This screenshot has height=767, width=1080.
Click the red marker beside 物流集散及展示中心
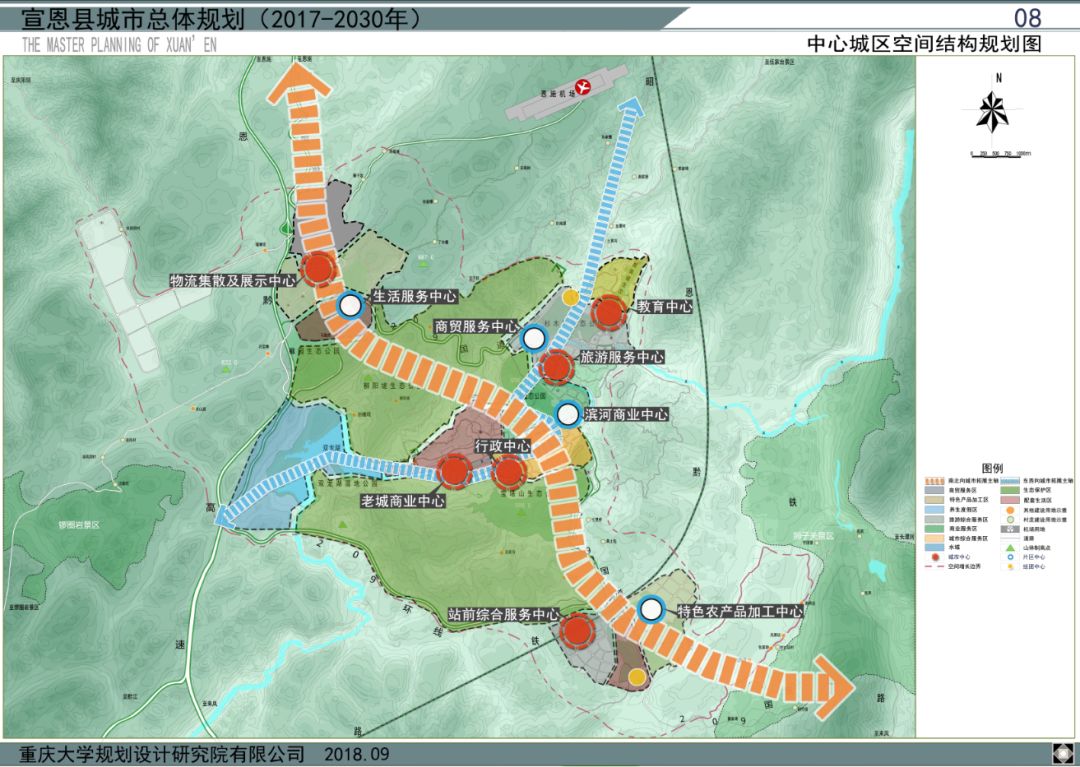(x=319, y=269)
